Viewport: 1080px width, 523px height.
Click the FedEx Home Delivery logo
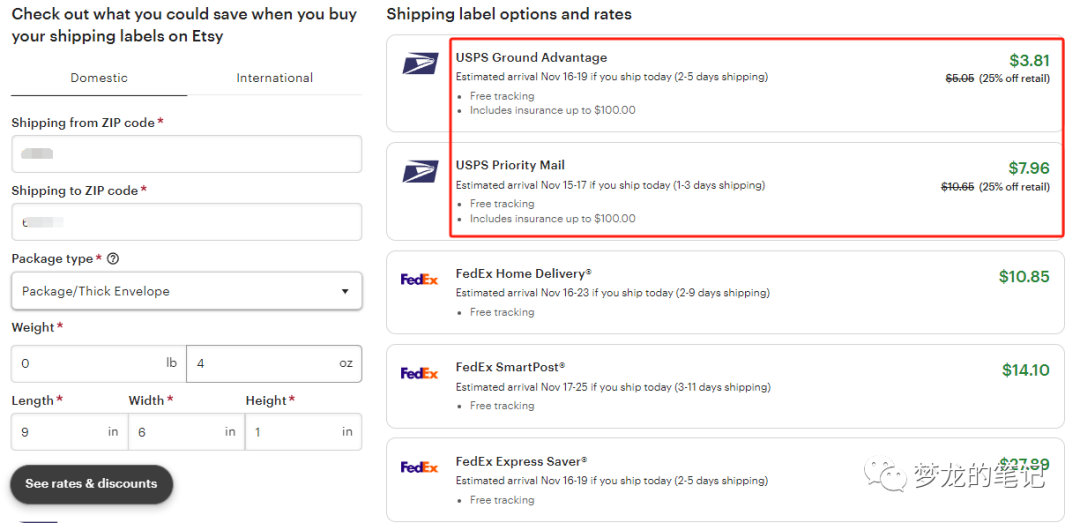point(419,280)
